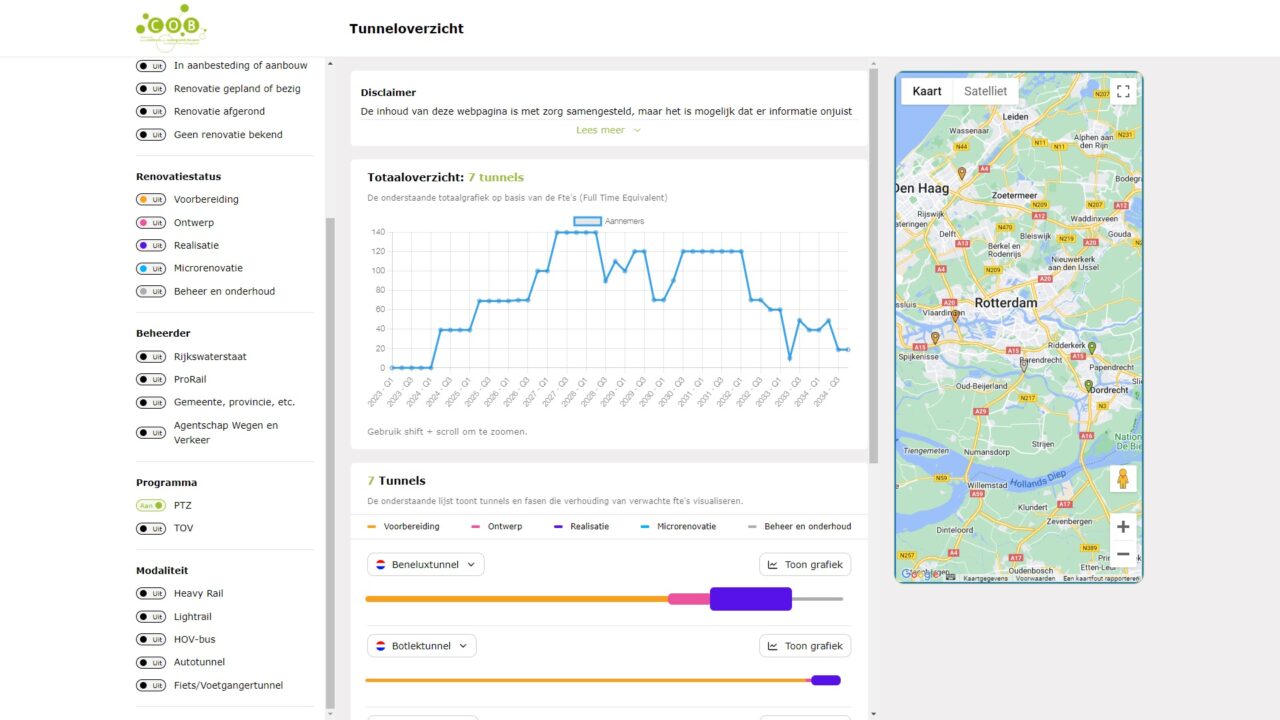
Task: Turn on the Realisatie status toggle
Action: click(x=151, y=246)
